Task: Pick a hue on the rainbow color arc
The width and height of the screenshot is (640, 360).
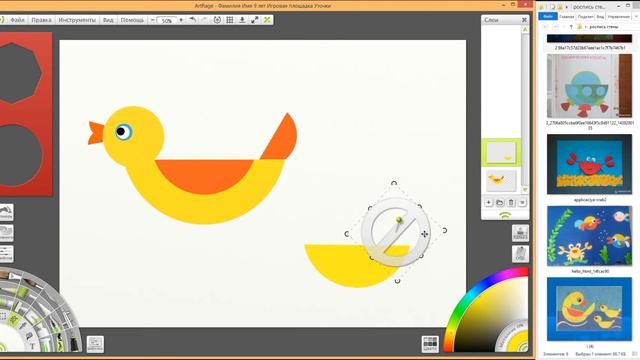Action: pos(470,297)
